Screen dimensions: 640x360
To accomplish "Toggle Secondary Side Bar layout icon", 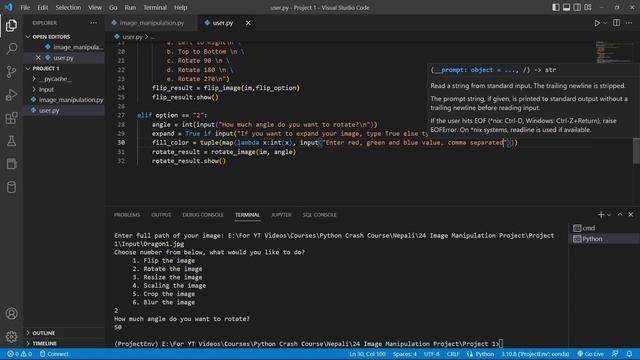I will [577, 7].
